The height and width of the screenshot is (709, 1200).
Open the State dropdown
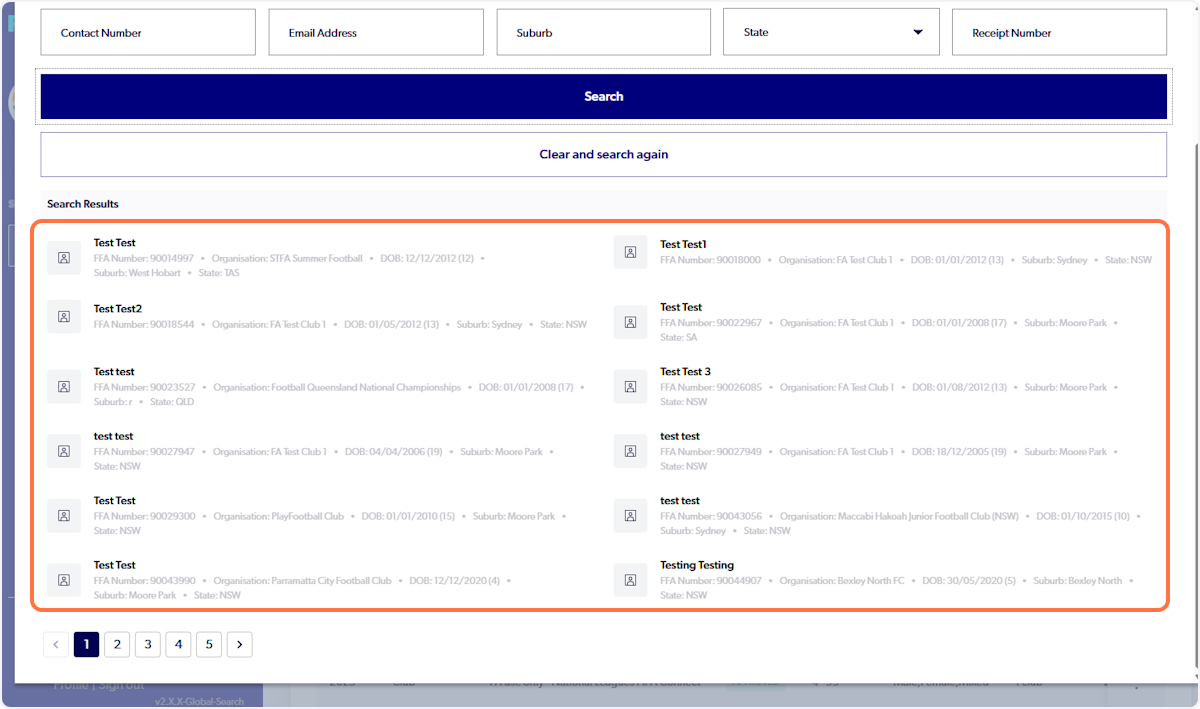(831, 31)
